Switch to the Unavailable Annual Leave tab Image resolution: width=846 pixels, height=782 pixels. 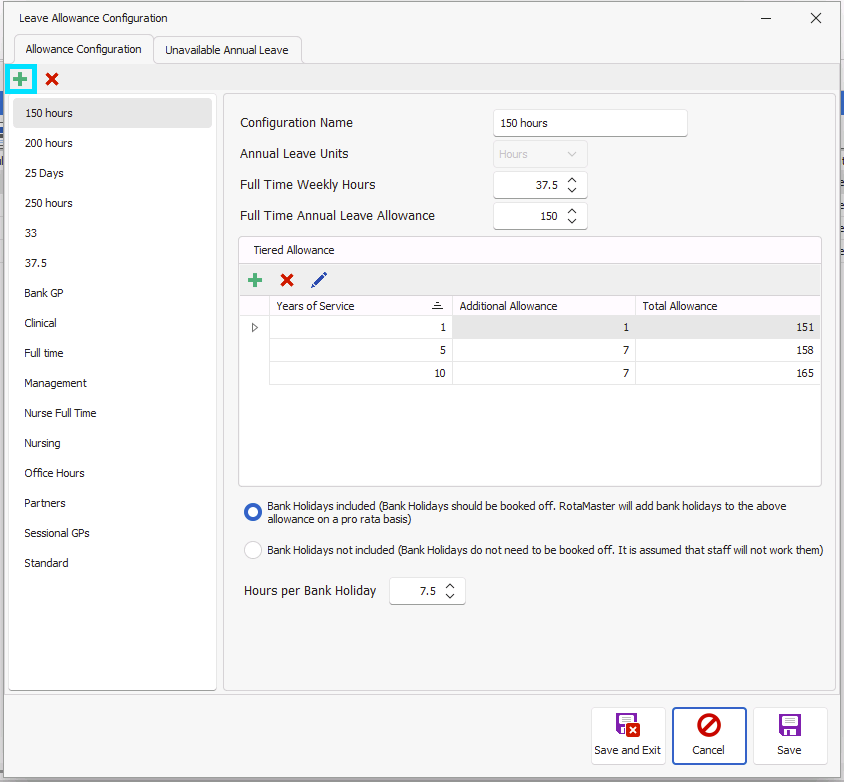(227, 49)
